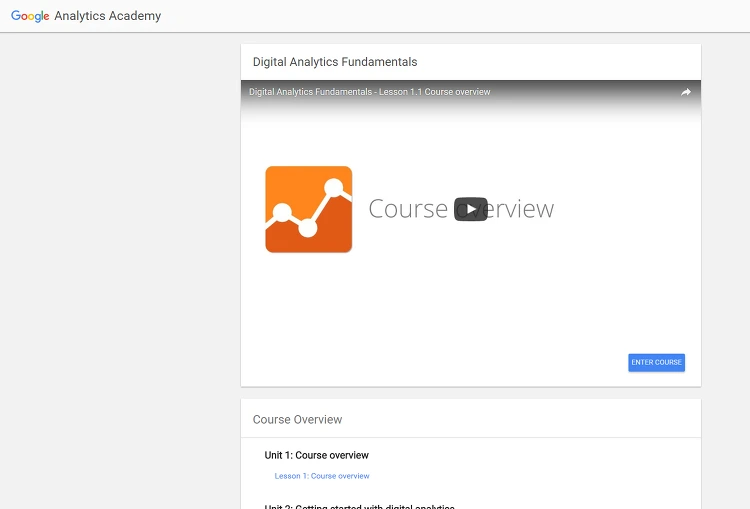
Task: Click the share arrow icon on the video
Action: pyautogui.click(x=686, y=92)
